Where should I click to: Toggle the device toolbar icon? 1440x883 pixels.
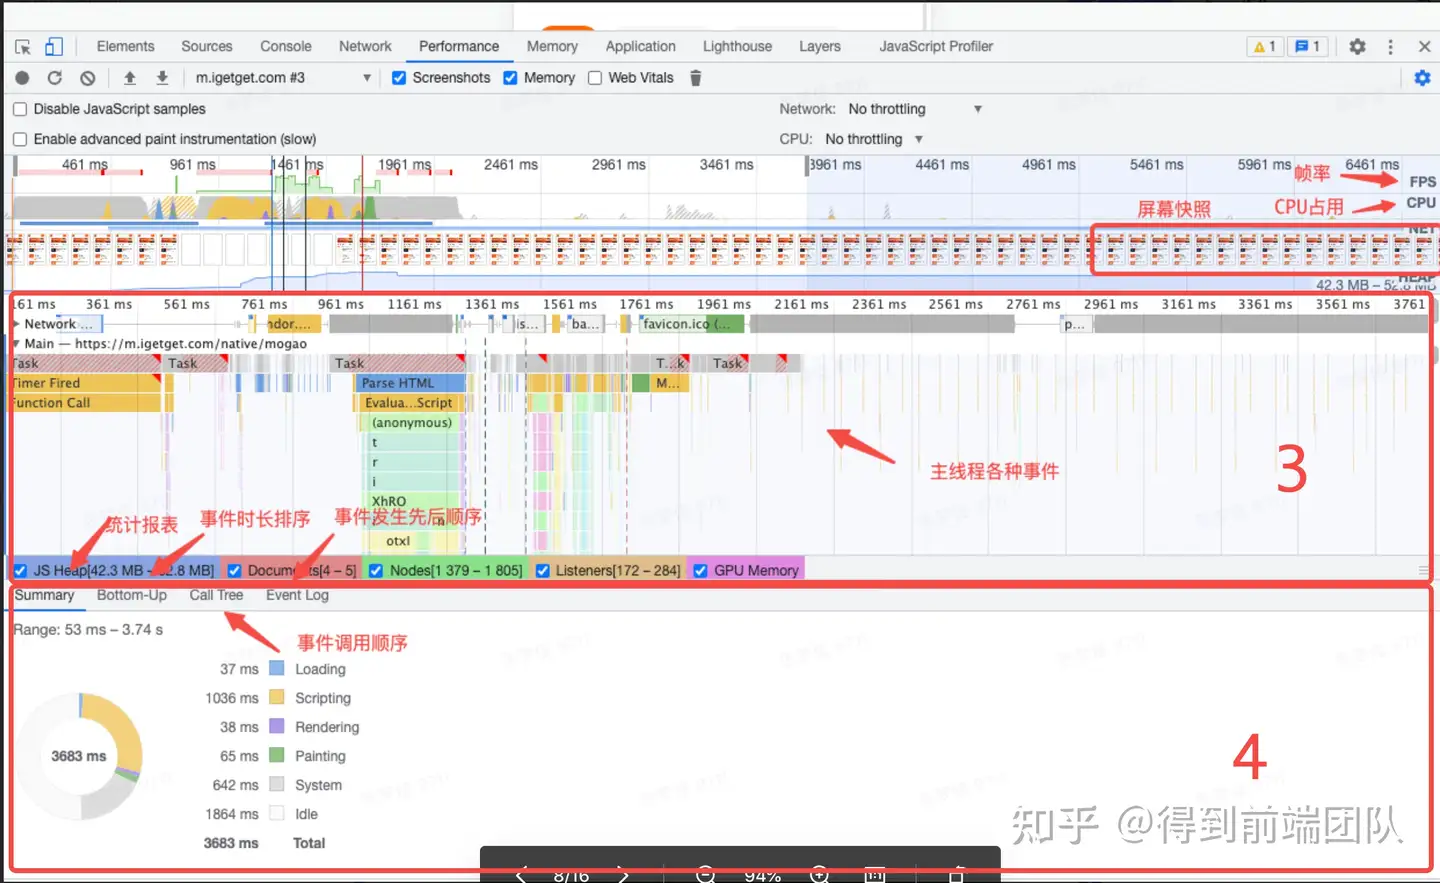pyautogui.click(x=54, y=47)
